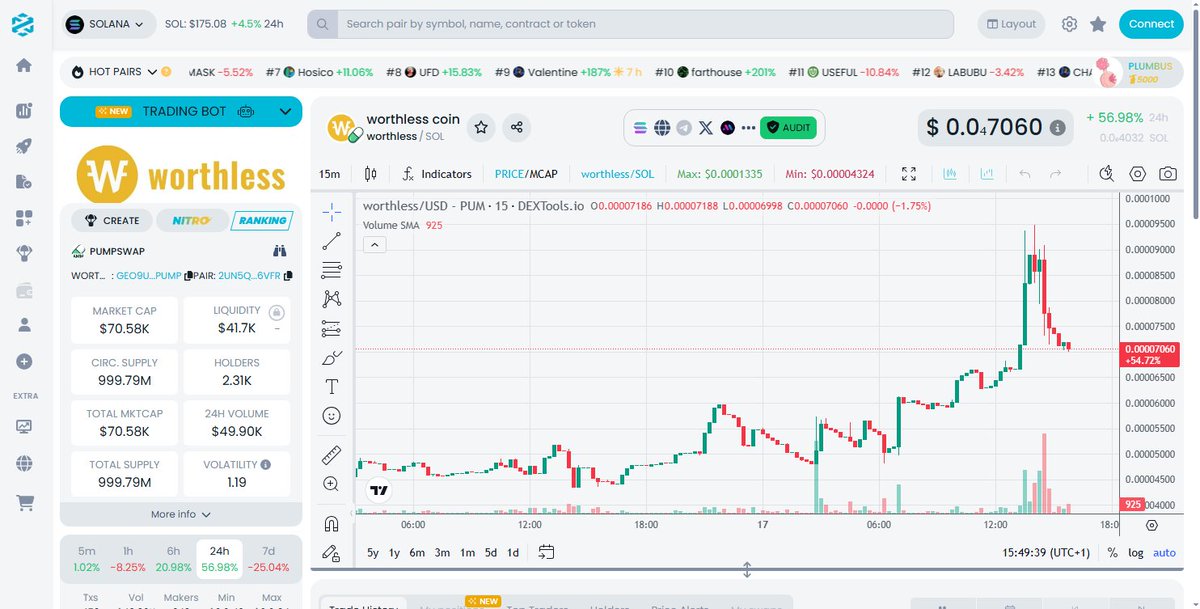
Task: Select the chart zoom-in tool
Action: [332, 484]
